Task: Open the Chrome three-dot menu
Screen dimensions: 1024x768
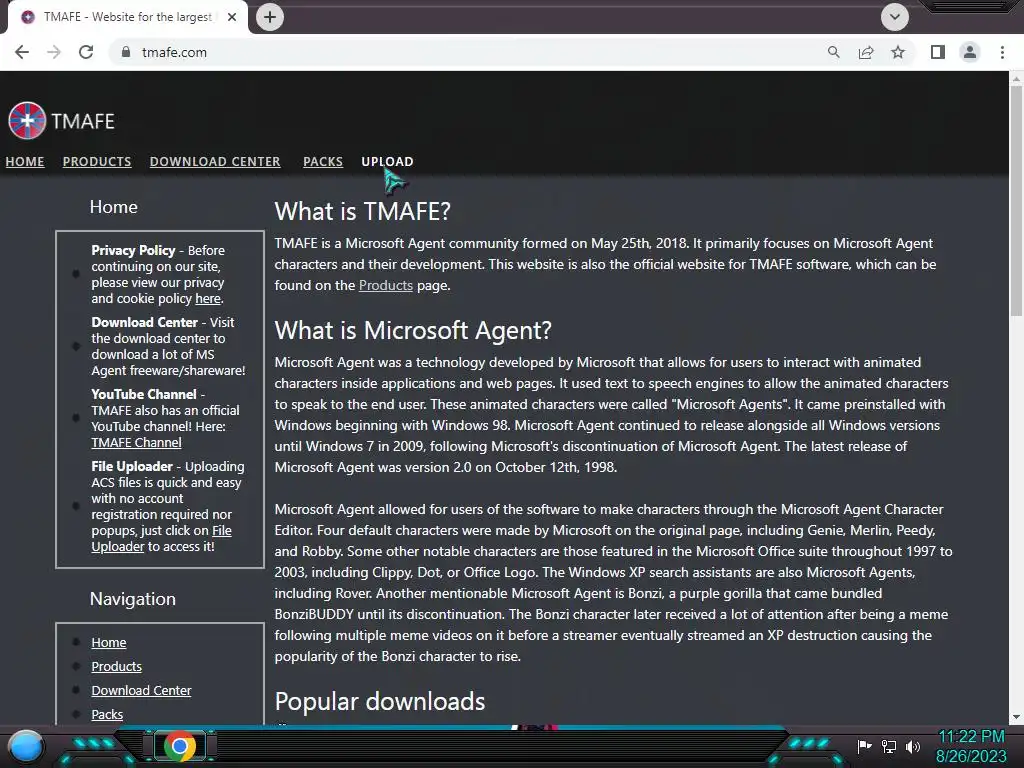Action: [x=1002, y=52]
